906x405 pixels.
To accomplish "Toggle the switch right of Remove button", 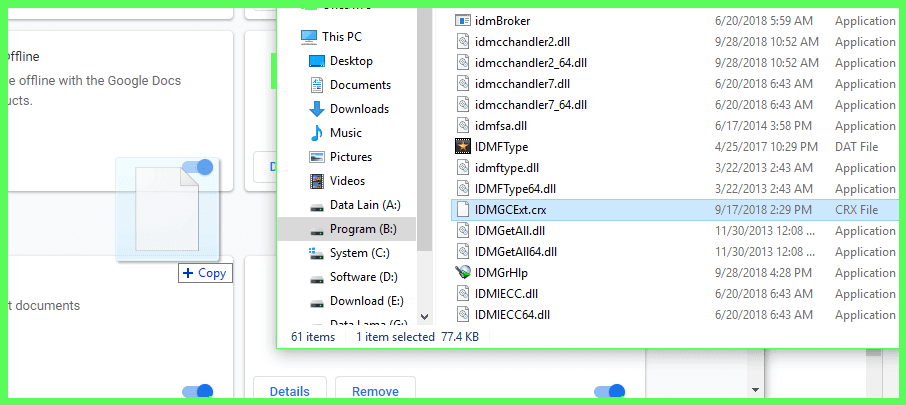I will point(609,391).
